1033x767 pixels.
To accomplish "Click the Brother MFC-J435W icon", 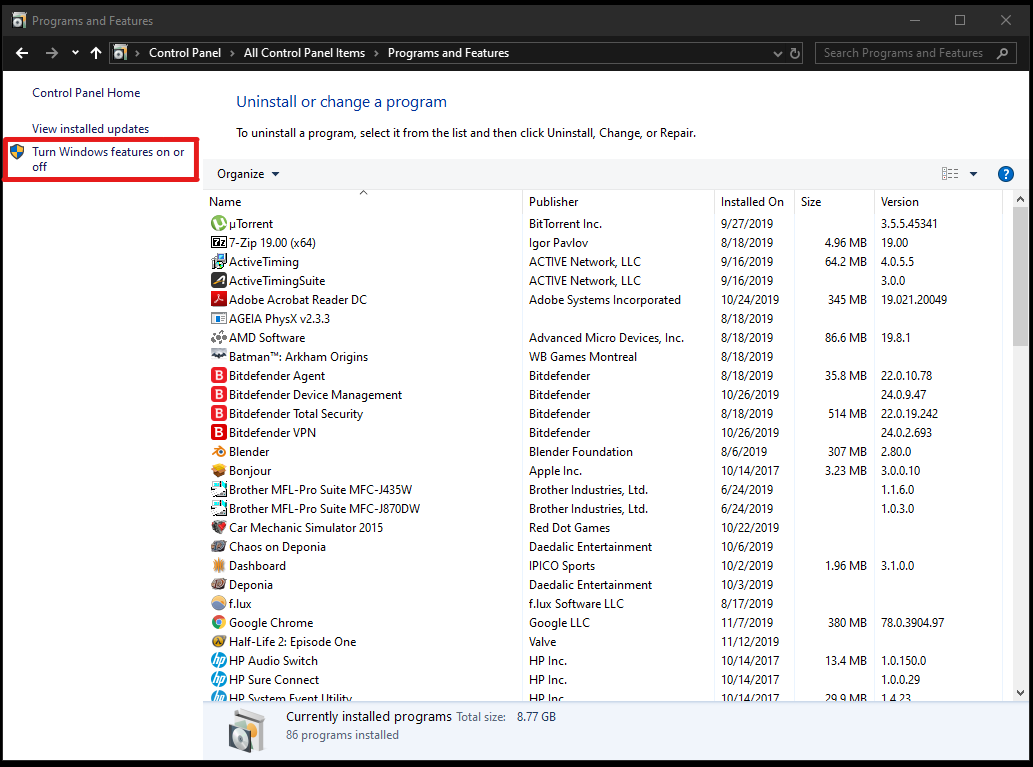I will 219,490.
